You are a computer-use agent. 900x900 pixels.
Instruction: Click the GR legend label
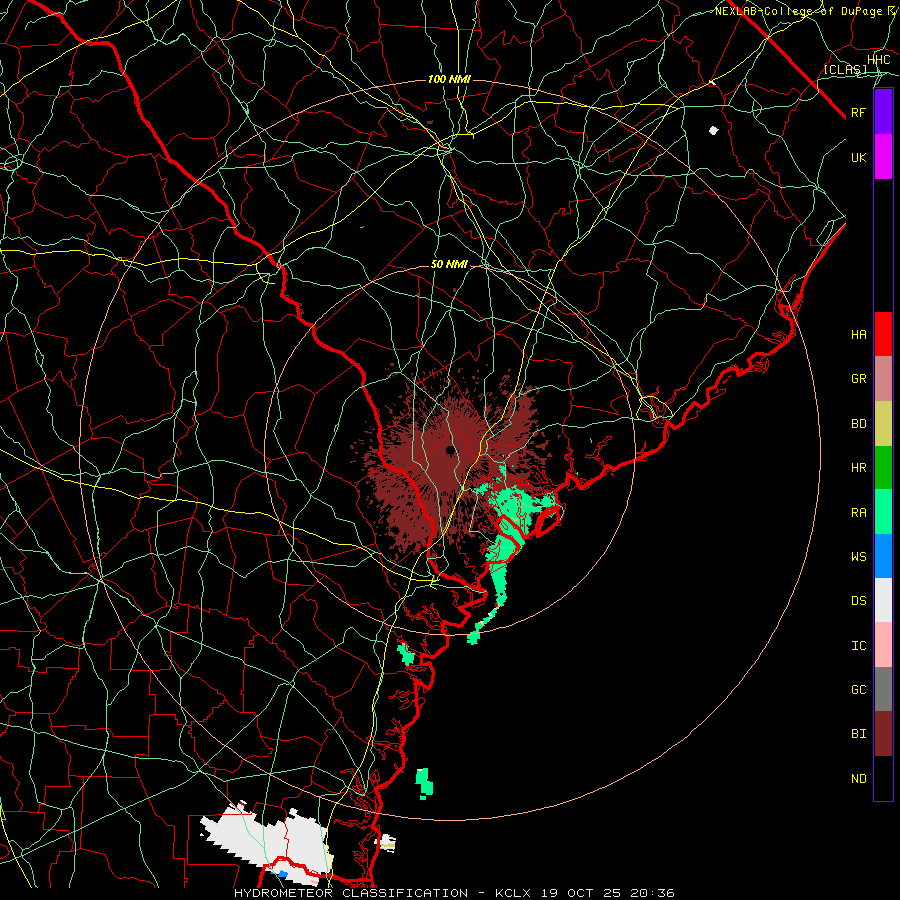859,379
